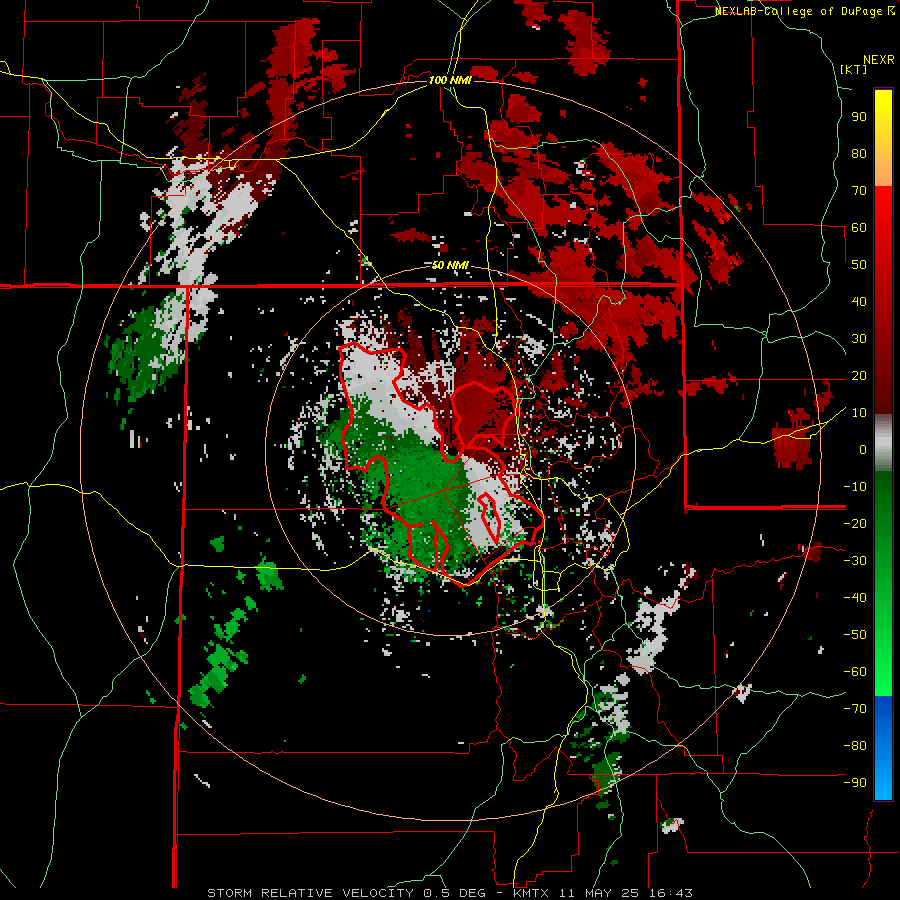Screen dimensions: 900x900
Task: Click the "STORM RELATIVE VELOCITY 0.5 DEG" caption text
Action: click(346, 893)
